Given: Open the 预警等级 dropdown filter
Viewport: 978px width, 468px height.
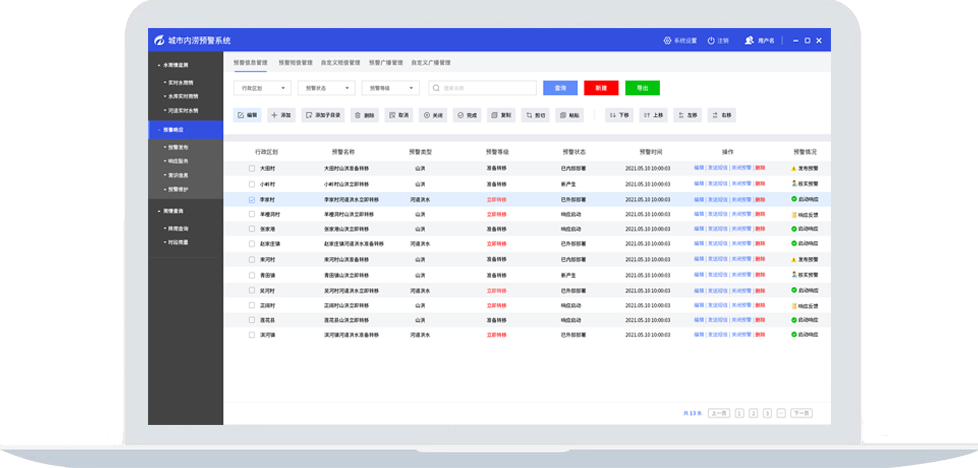Looking at the screenshot, I should (x=390, y=88).
